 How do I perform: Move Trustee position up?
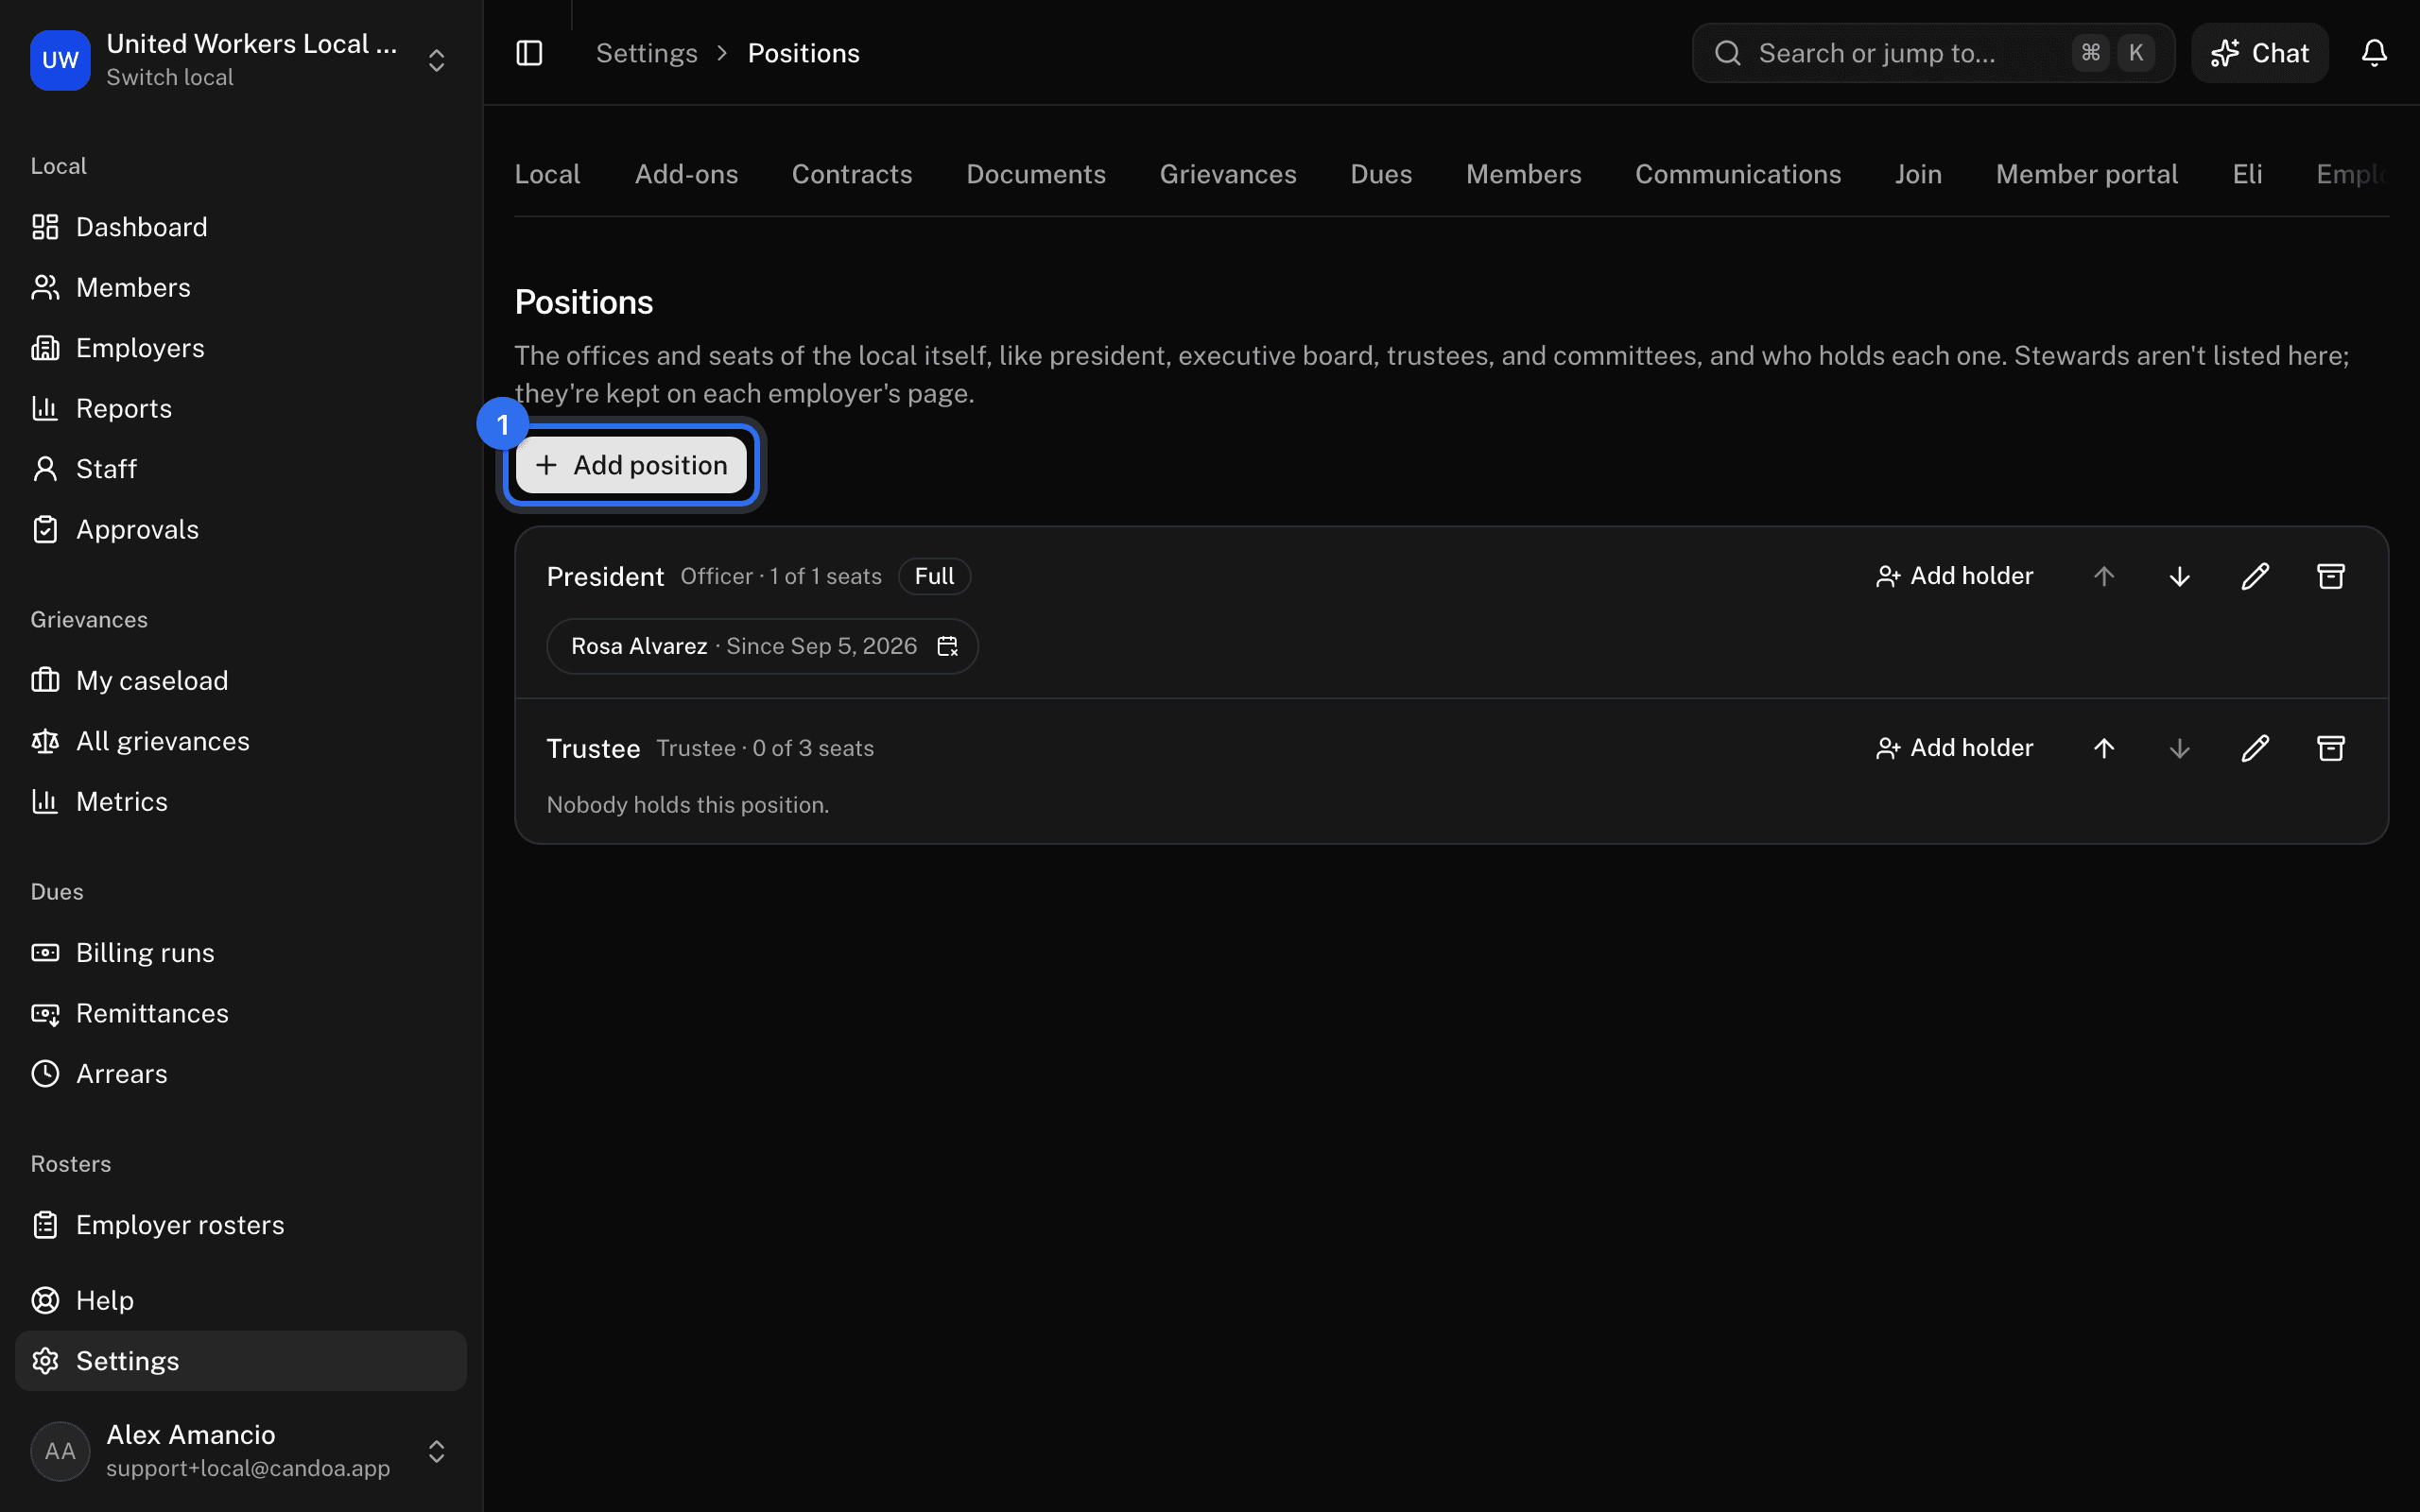click(2104, 748)
